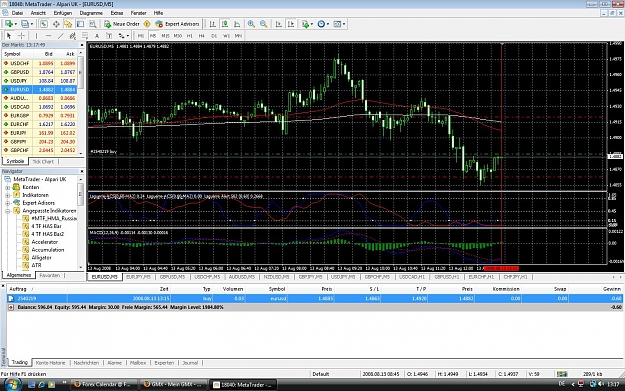The height and width of the screenshot is (391, 625).
Task: Select the text A tool
Action: pos(97,36)
